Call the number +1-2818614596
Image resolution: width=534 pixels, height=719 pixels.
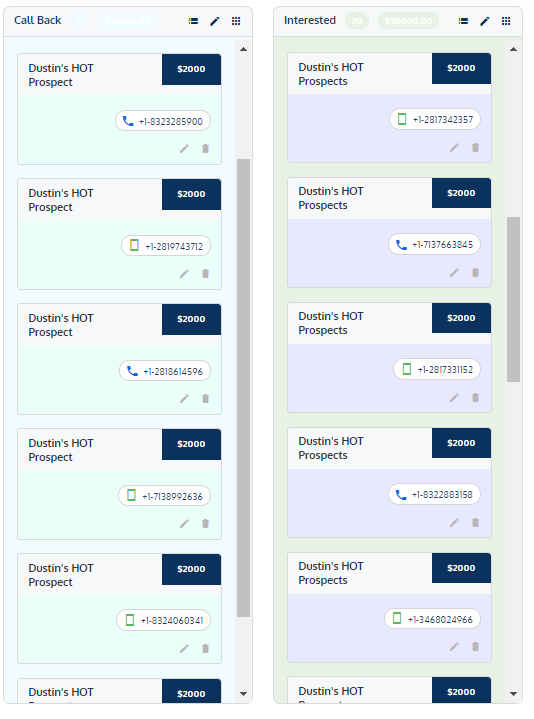[x=165, y=371]
